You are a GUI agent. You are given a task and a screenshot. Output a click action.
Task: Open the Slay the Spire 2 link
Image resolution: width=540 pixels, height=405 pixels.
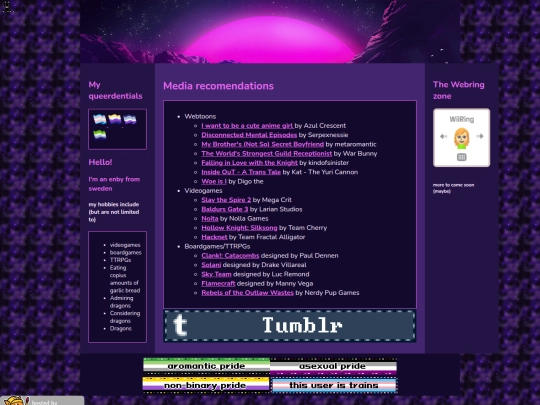(x=226, y=200)
